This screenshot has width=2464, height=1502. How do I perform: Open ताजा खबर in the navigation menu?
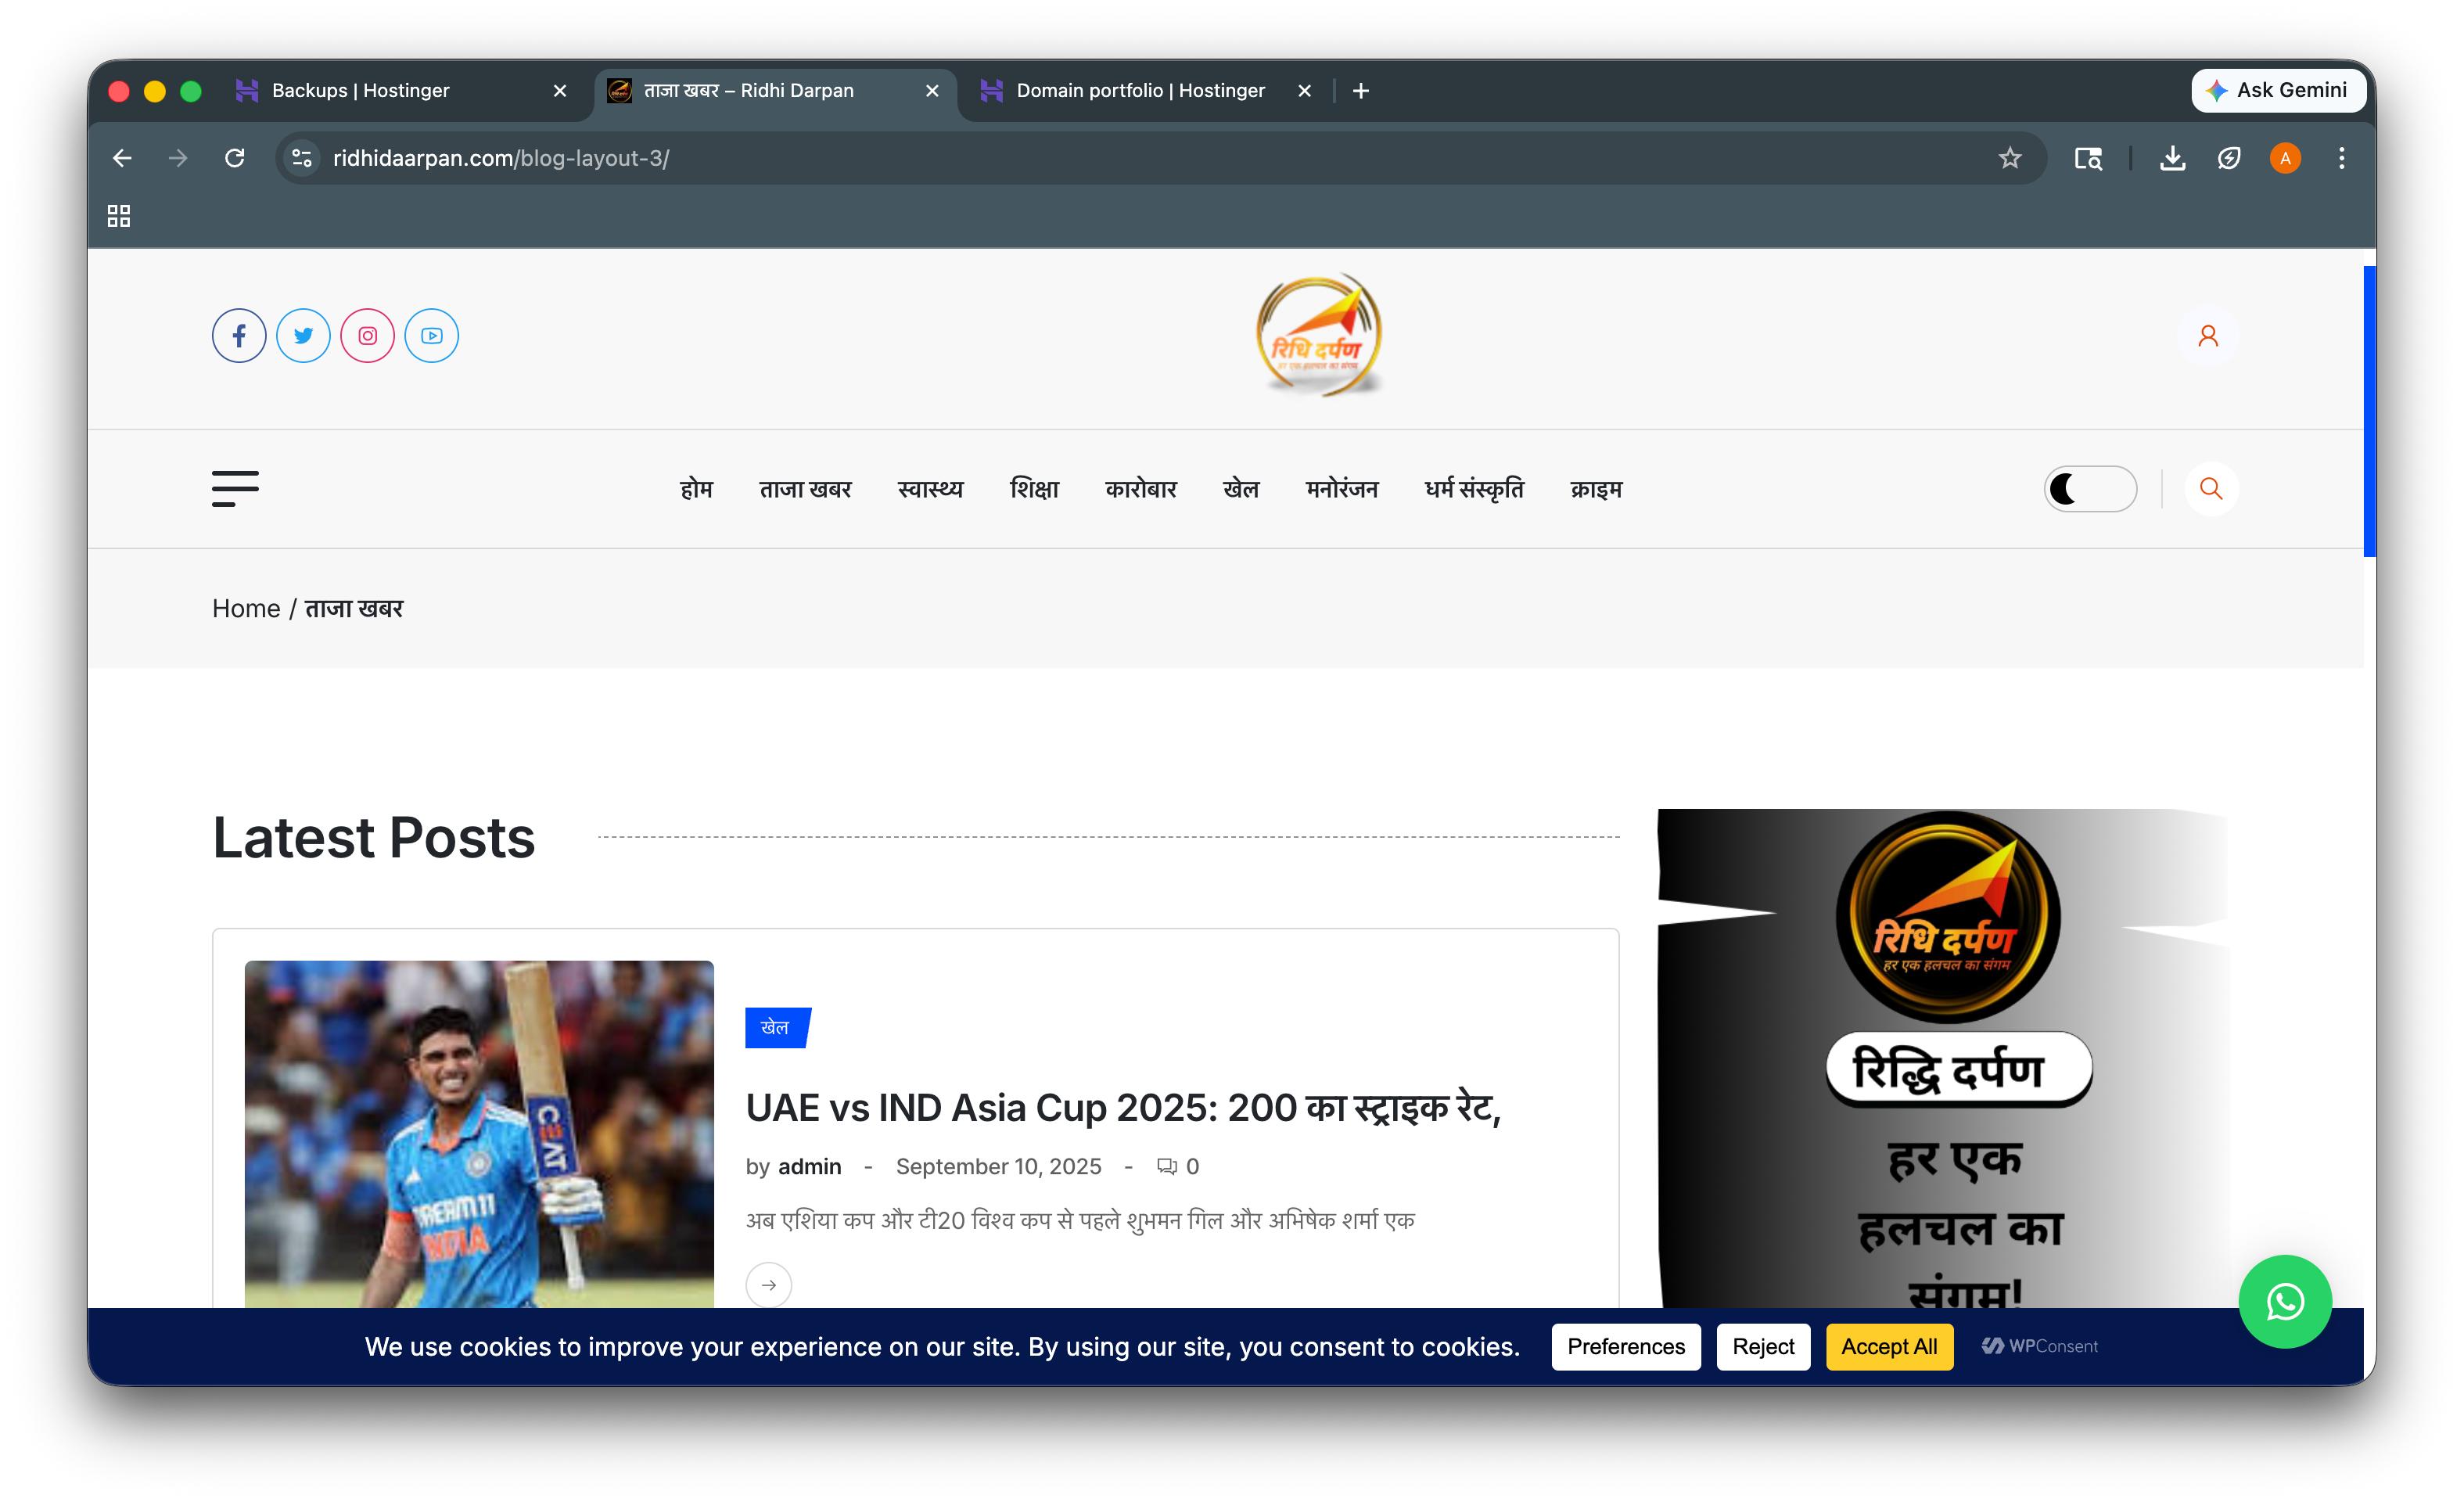click(805, 489)
